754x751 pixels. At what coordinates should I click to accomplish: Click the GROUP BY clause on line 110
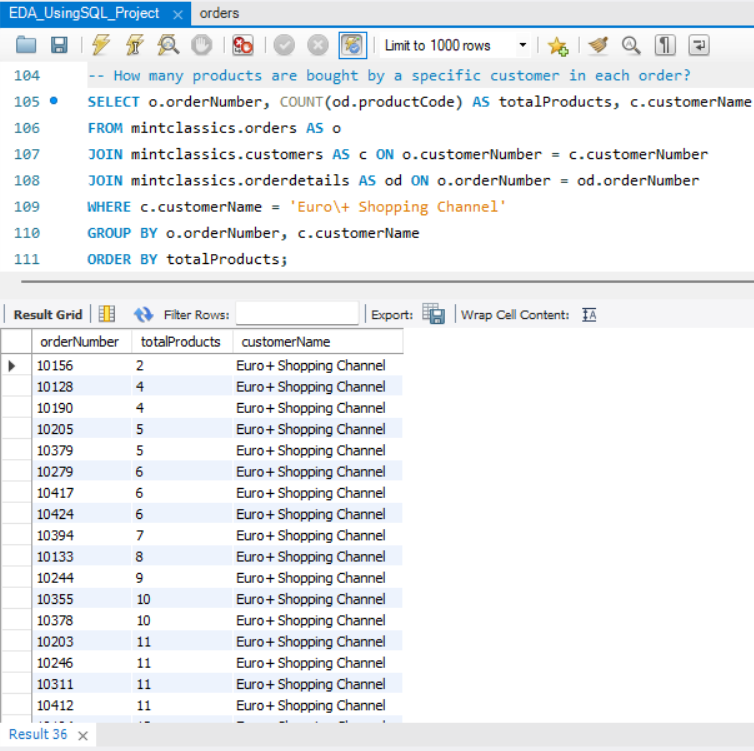pyautogui.click(x=253, y=233)
